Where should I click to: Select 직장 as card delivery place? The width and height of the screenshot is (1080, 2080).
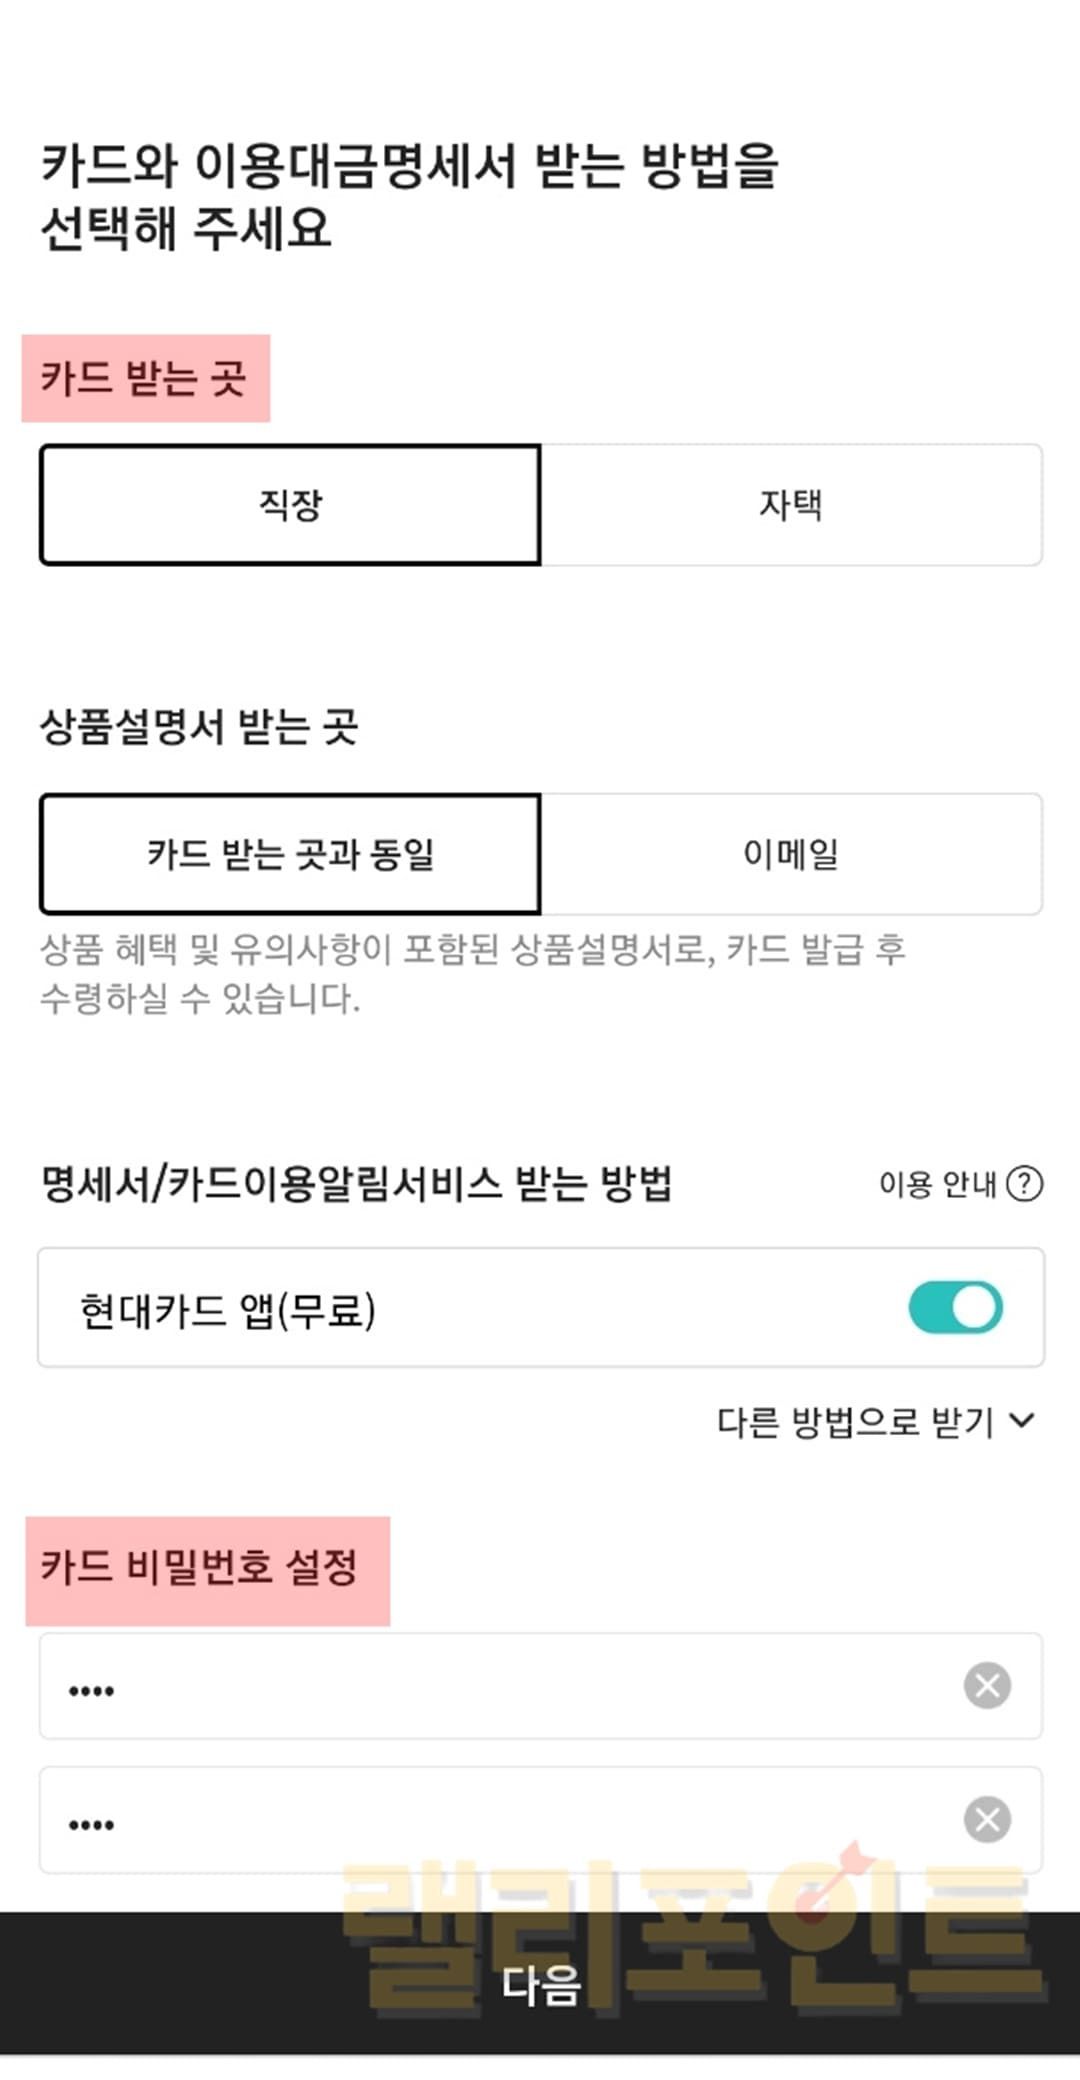pyautogui.click(x=290, y=505)
